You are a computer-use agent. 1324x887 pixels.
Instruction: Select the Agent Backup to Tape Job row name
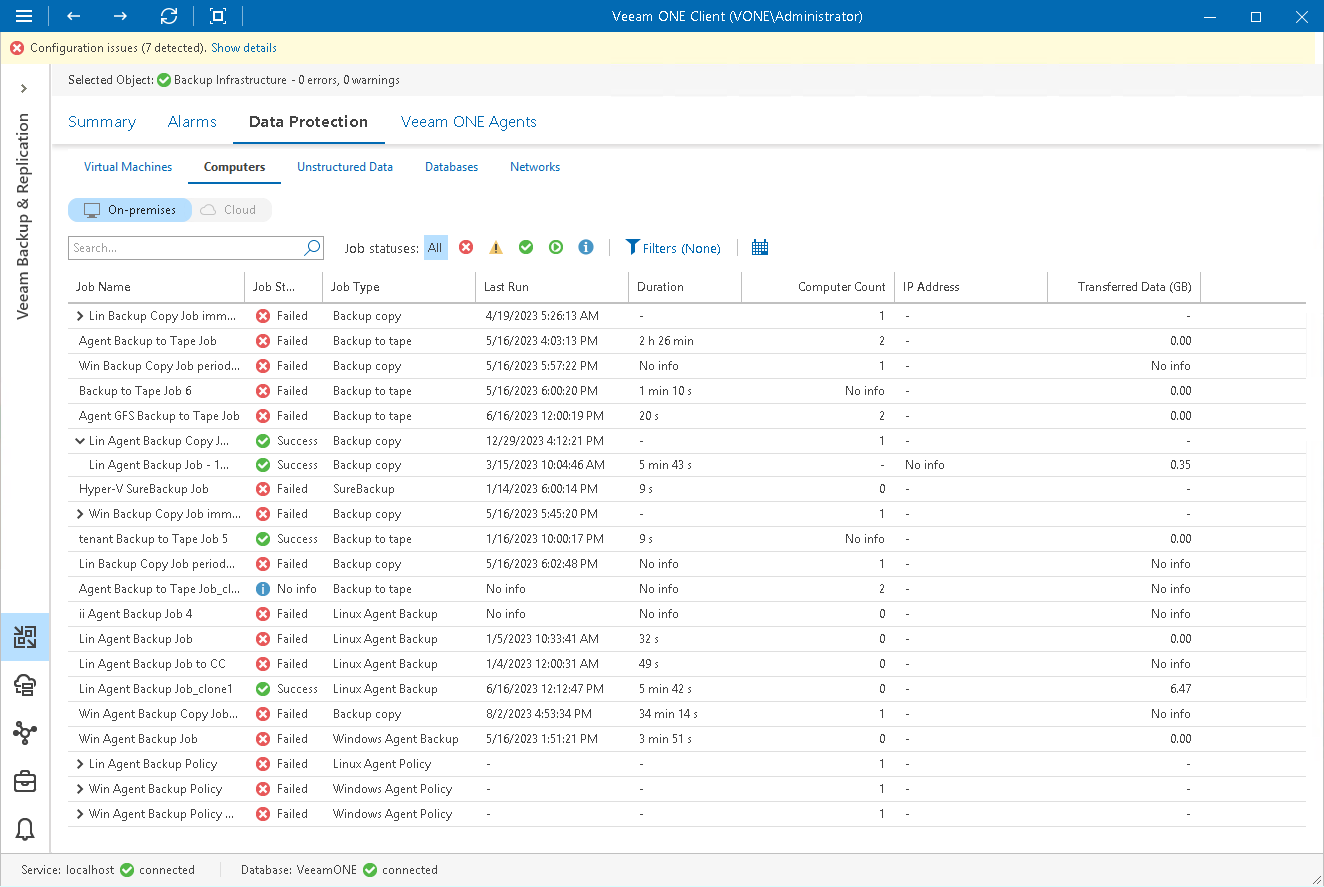pos(148,341)
